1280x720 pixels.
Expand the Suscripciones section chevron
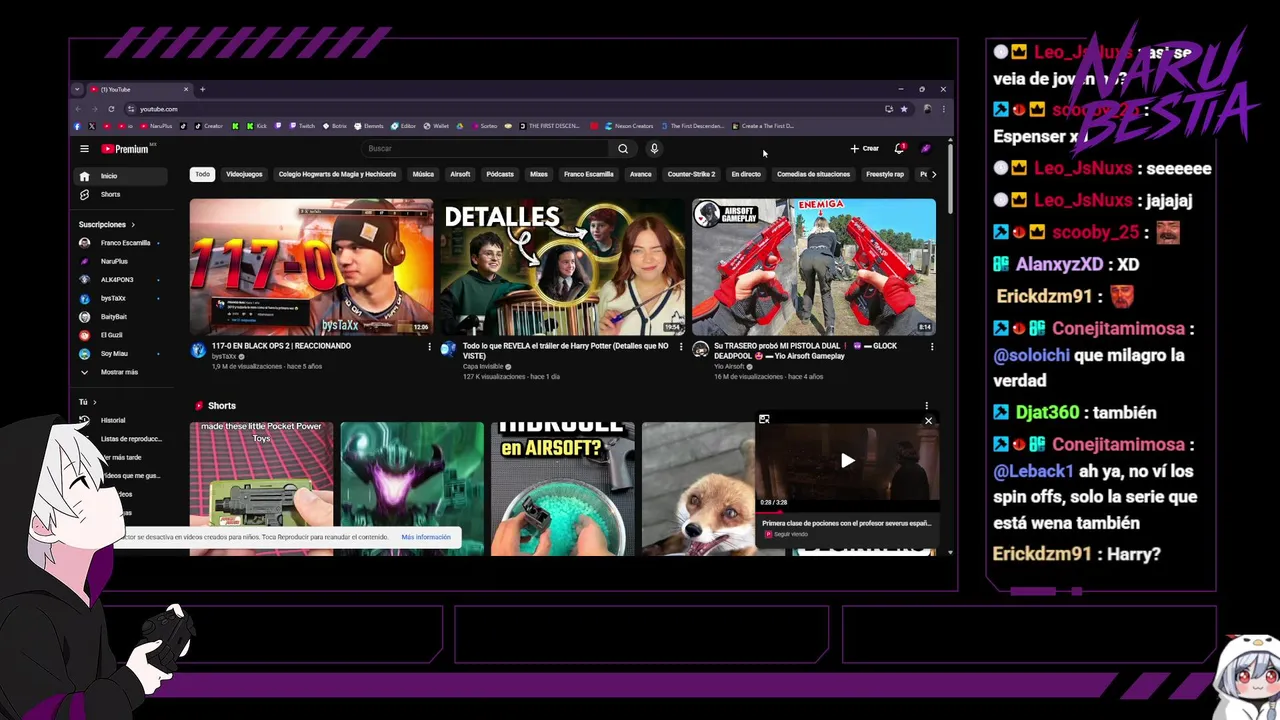133,225
